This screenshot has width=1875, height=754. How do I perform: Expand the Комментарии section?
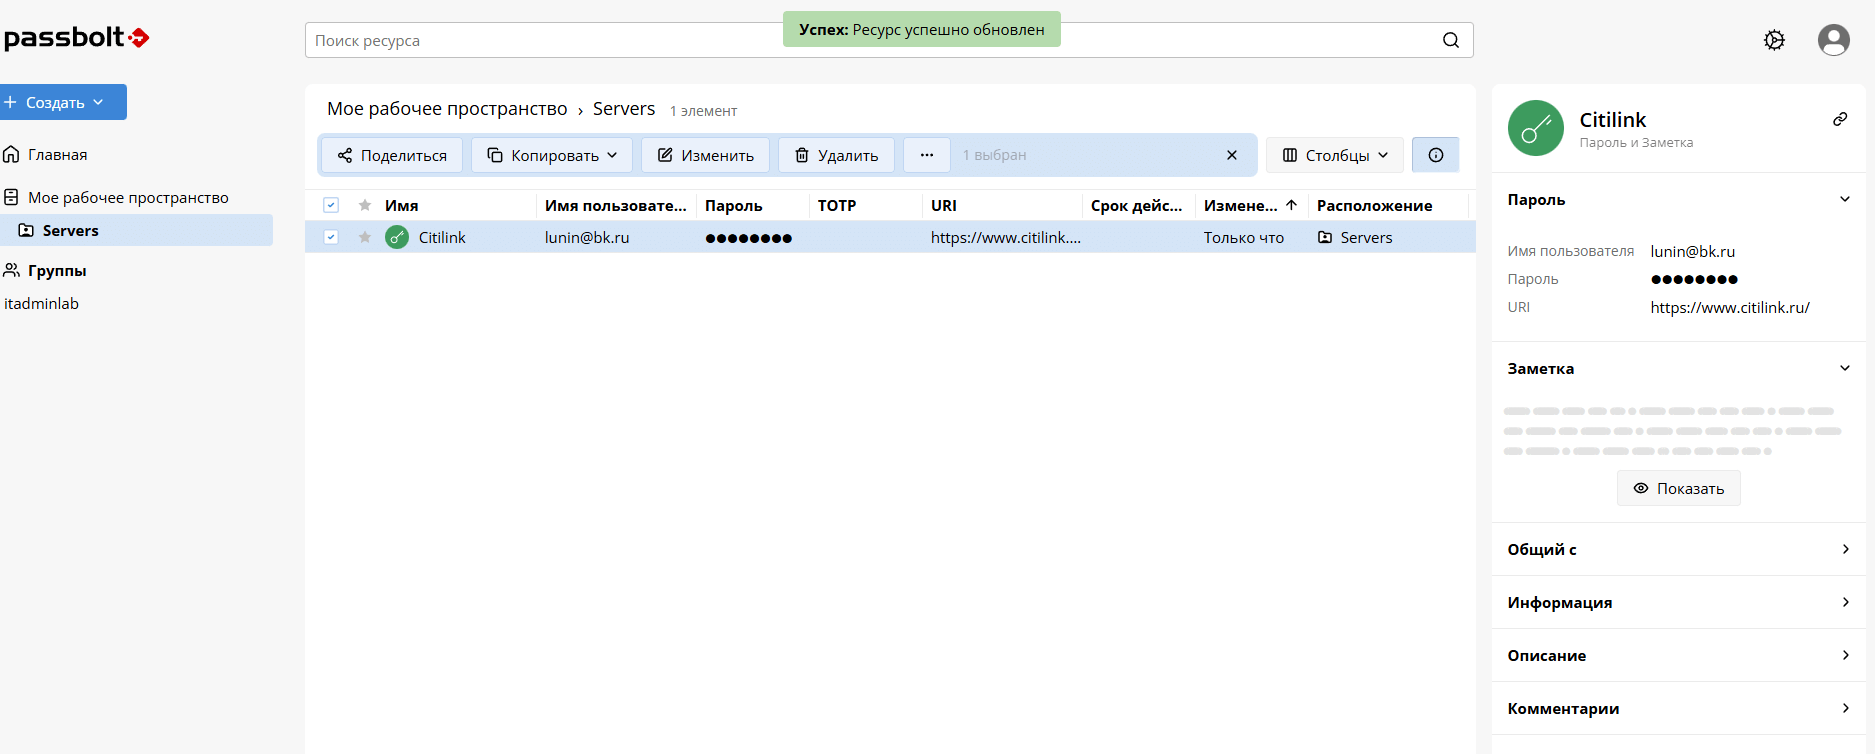coord(1679,708)
